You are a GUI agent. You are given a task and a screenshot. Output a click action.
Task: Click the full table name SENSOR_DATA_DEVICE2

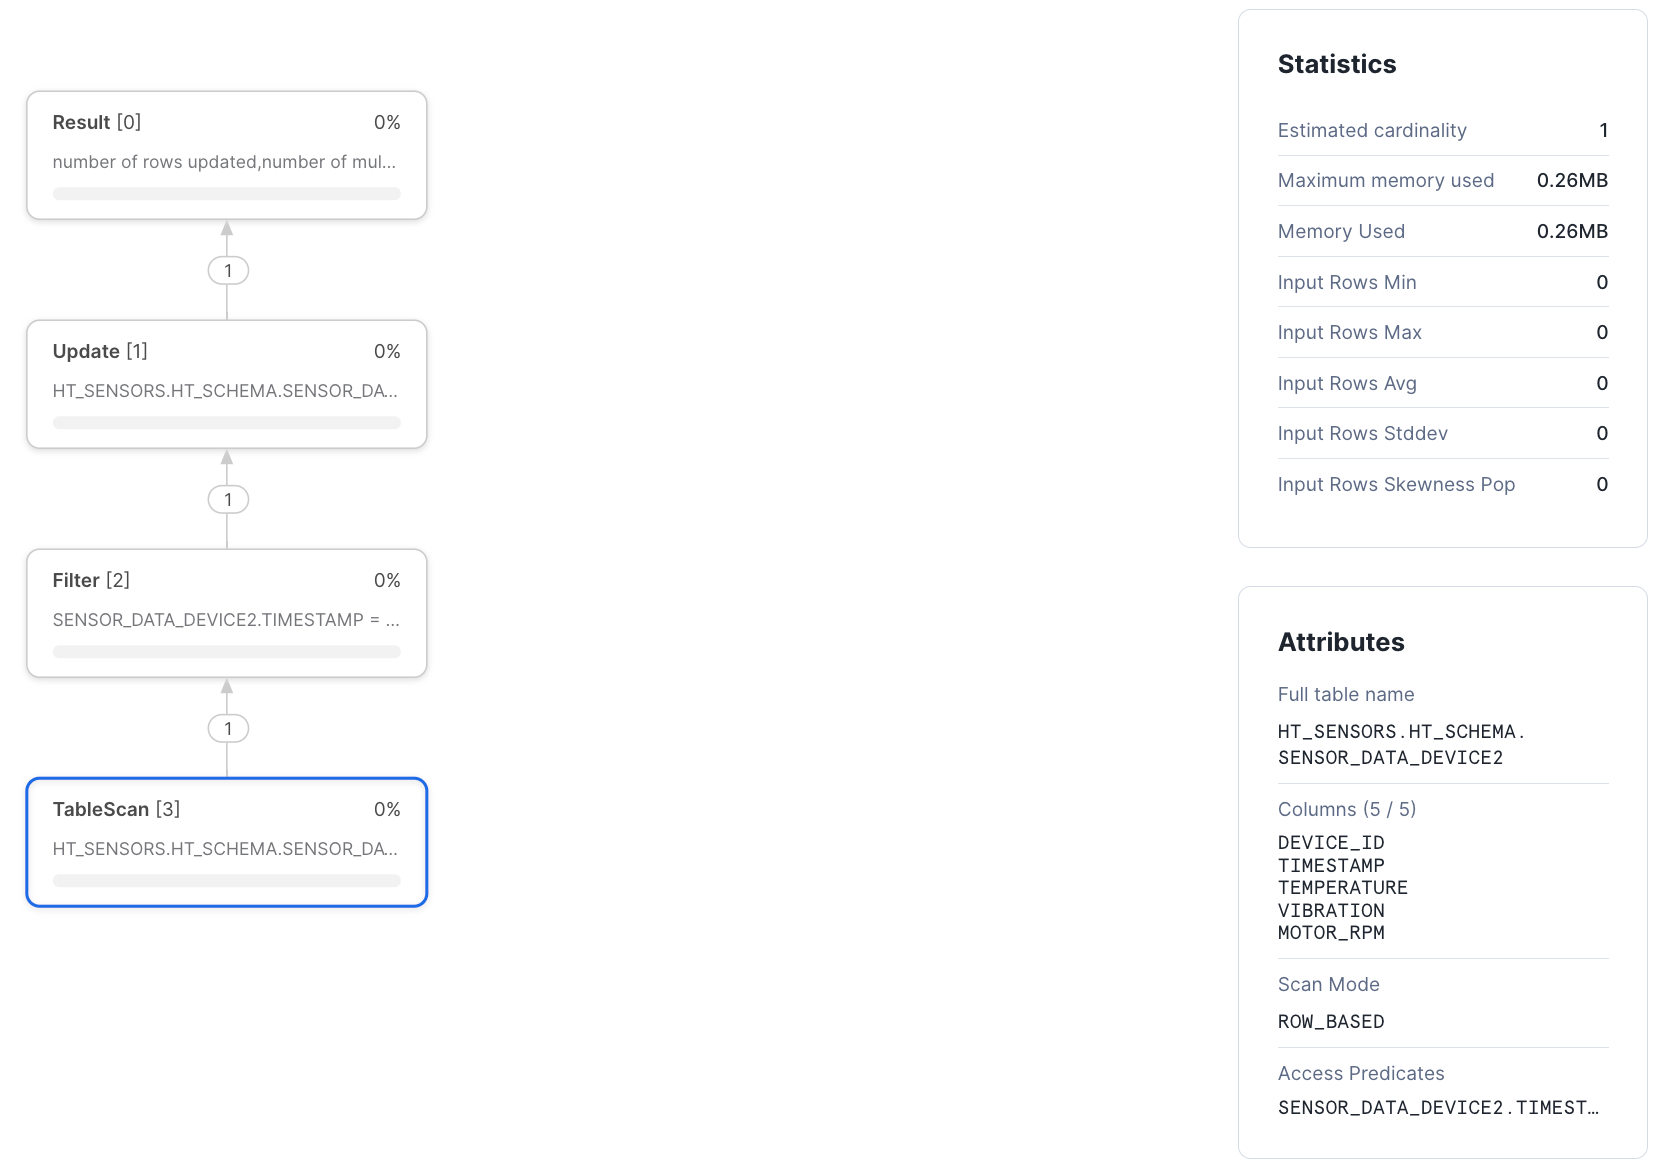point(1391,757)
